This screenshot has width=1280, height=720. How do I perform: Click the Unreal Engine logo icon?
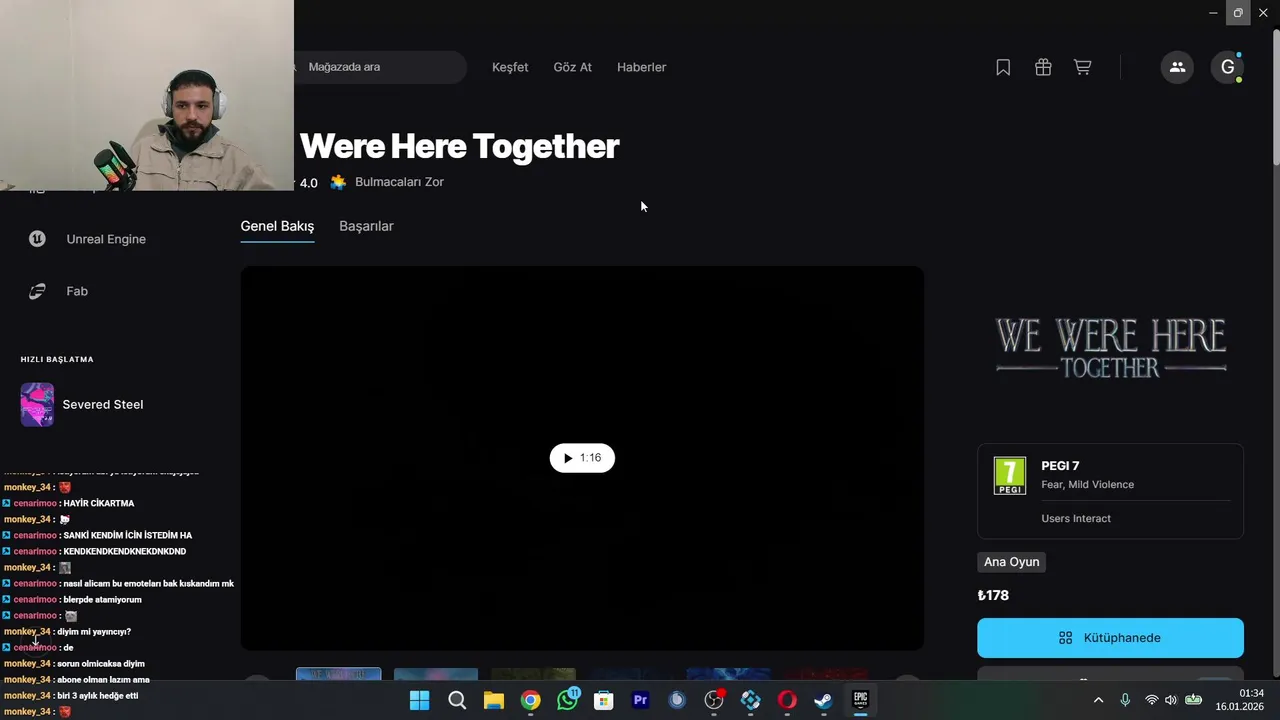pyautogui.click(x=37, y=239)
